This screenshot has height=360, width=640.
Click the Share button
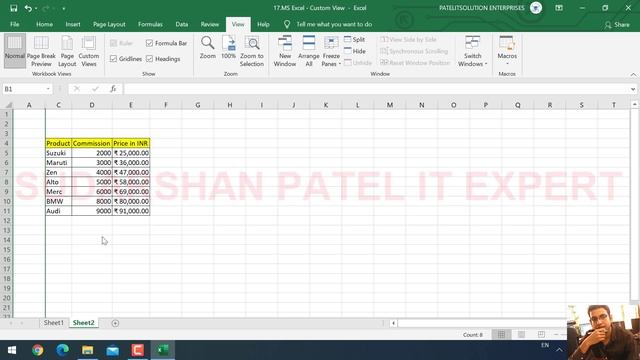(617, 25)
